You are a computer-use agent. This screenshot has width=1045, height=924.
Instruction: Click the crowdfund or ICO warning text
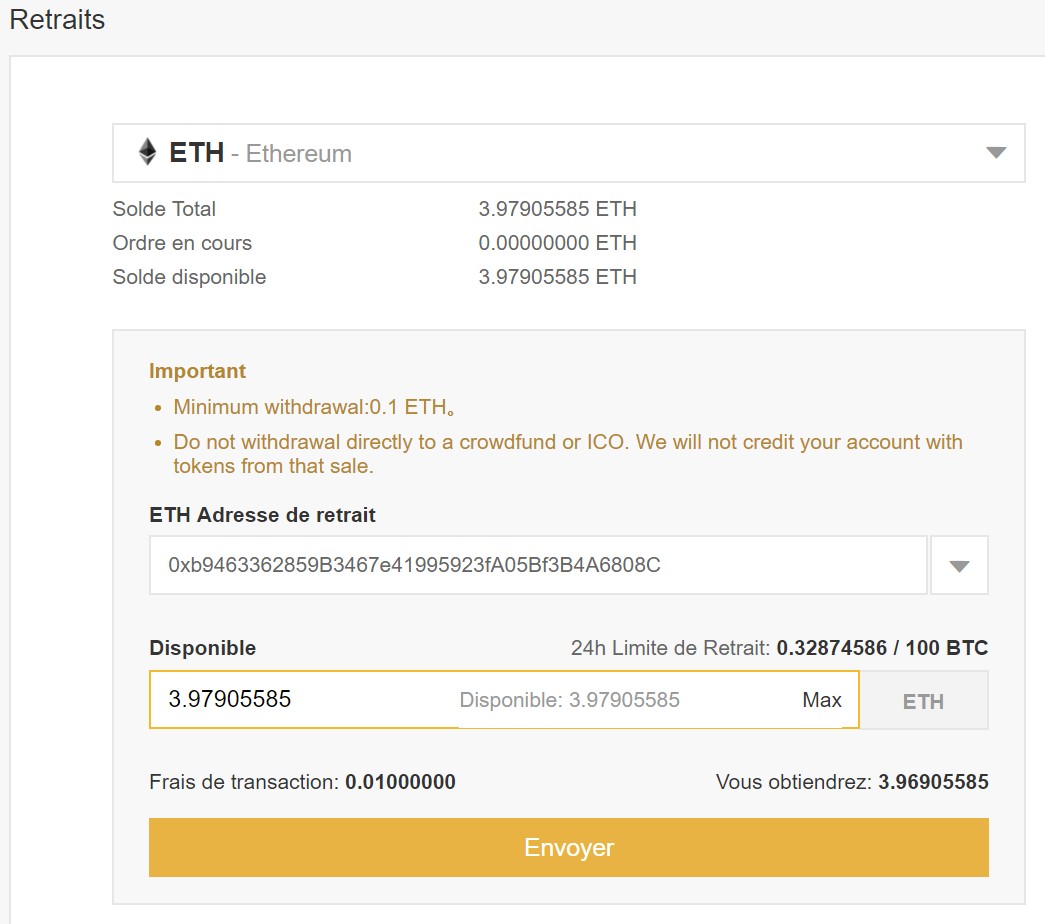568,454
